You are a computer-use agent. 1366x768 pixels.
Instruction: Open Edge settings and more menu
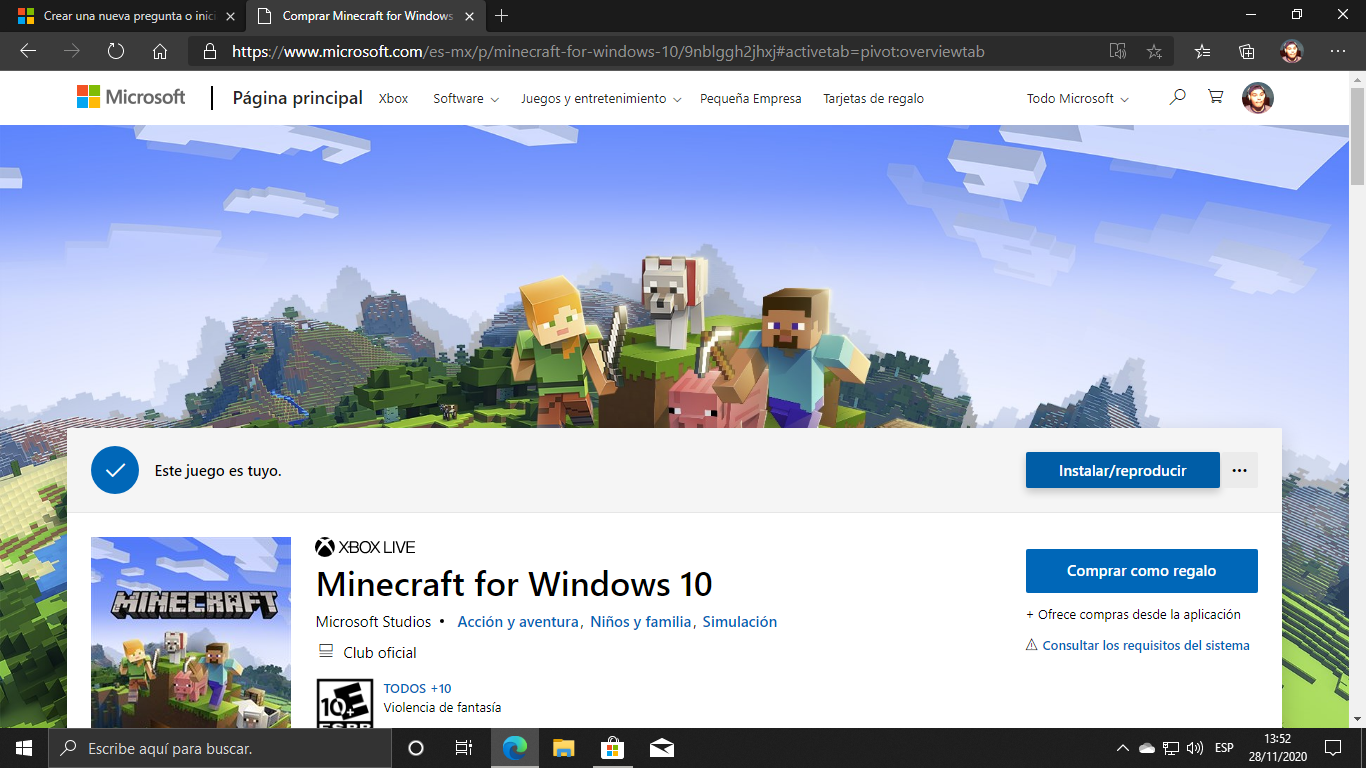[1338, 51]
